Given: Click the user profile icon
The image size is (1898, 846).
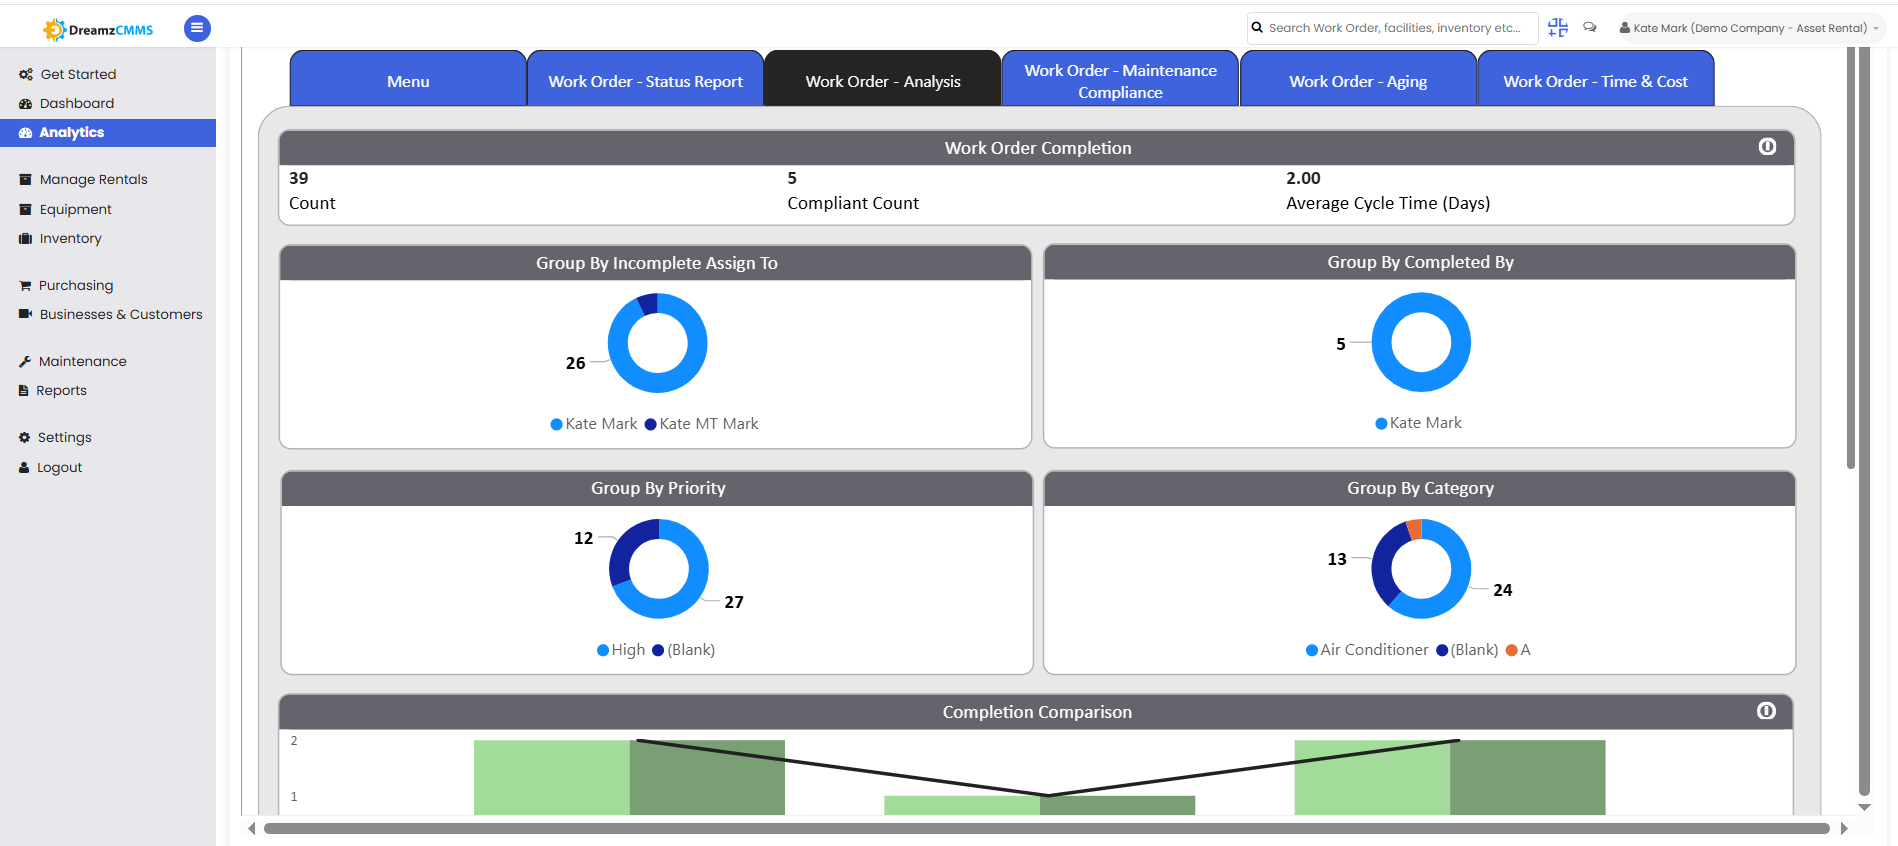Looking at the screenshot, I should 1625,28.
